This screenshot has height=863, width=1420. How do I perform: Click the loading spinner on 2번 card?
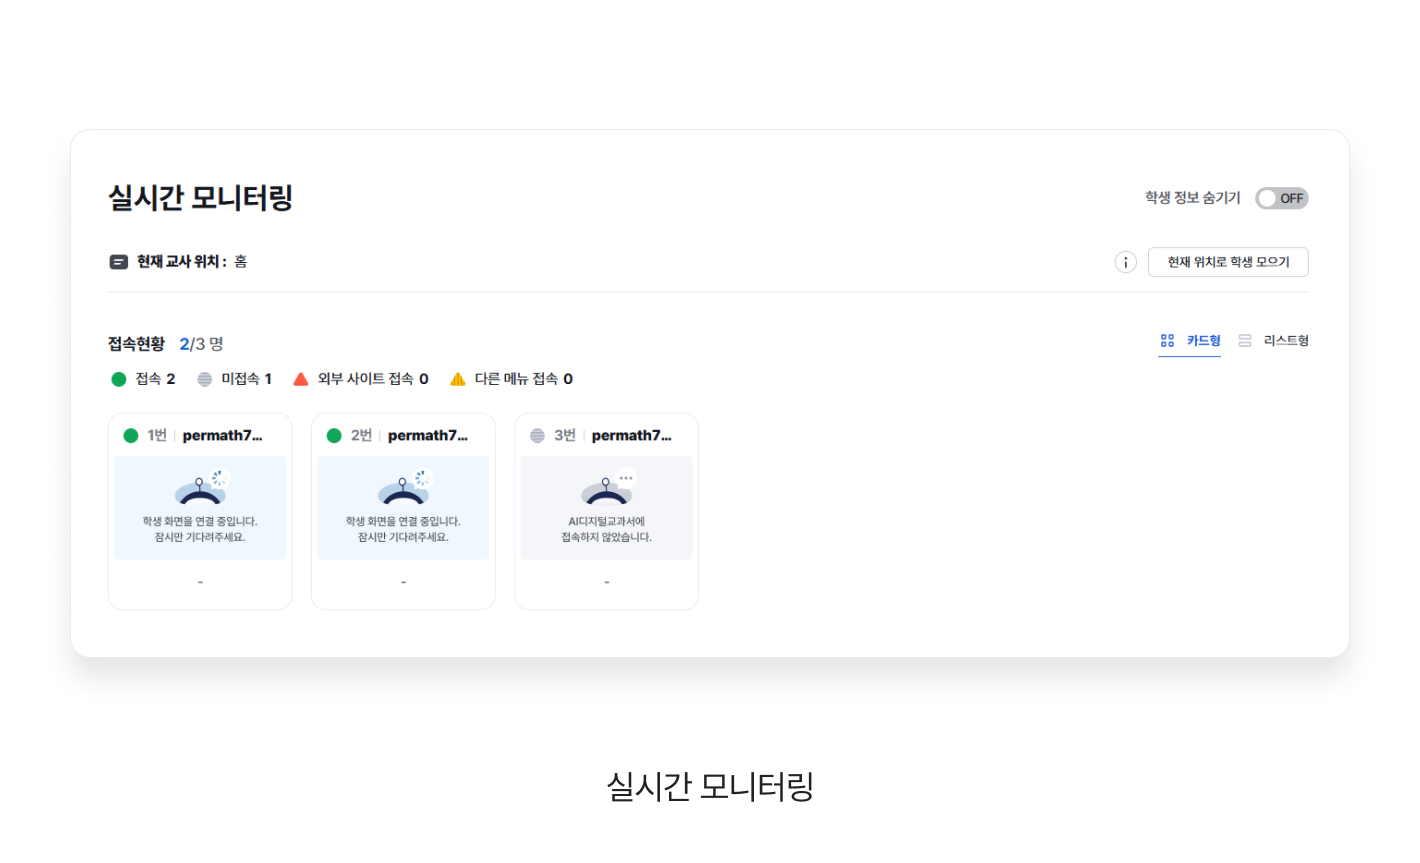click(x=423, y=478)
